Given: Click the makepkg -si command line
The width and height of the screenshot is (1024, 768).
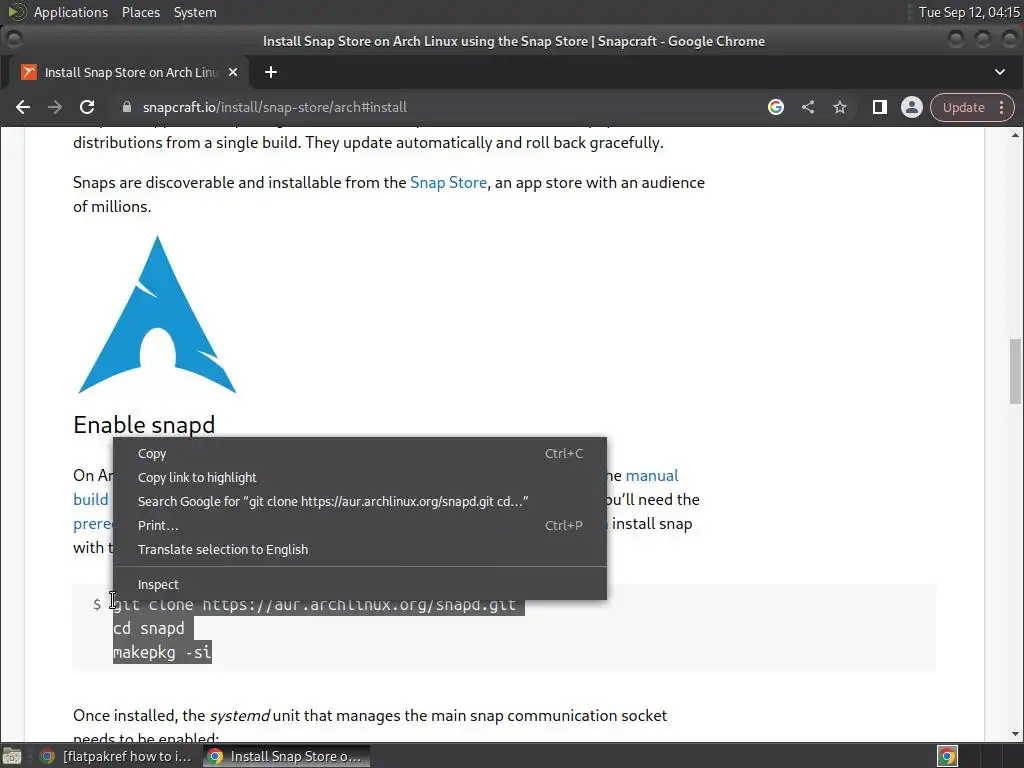Looking at the screenshot, I should [x=162, y=652].
